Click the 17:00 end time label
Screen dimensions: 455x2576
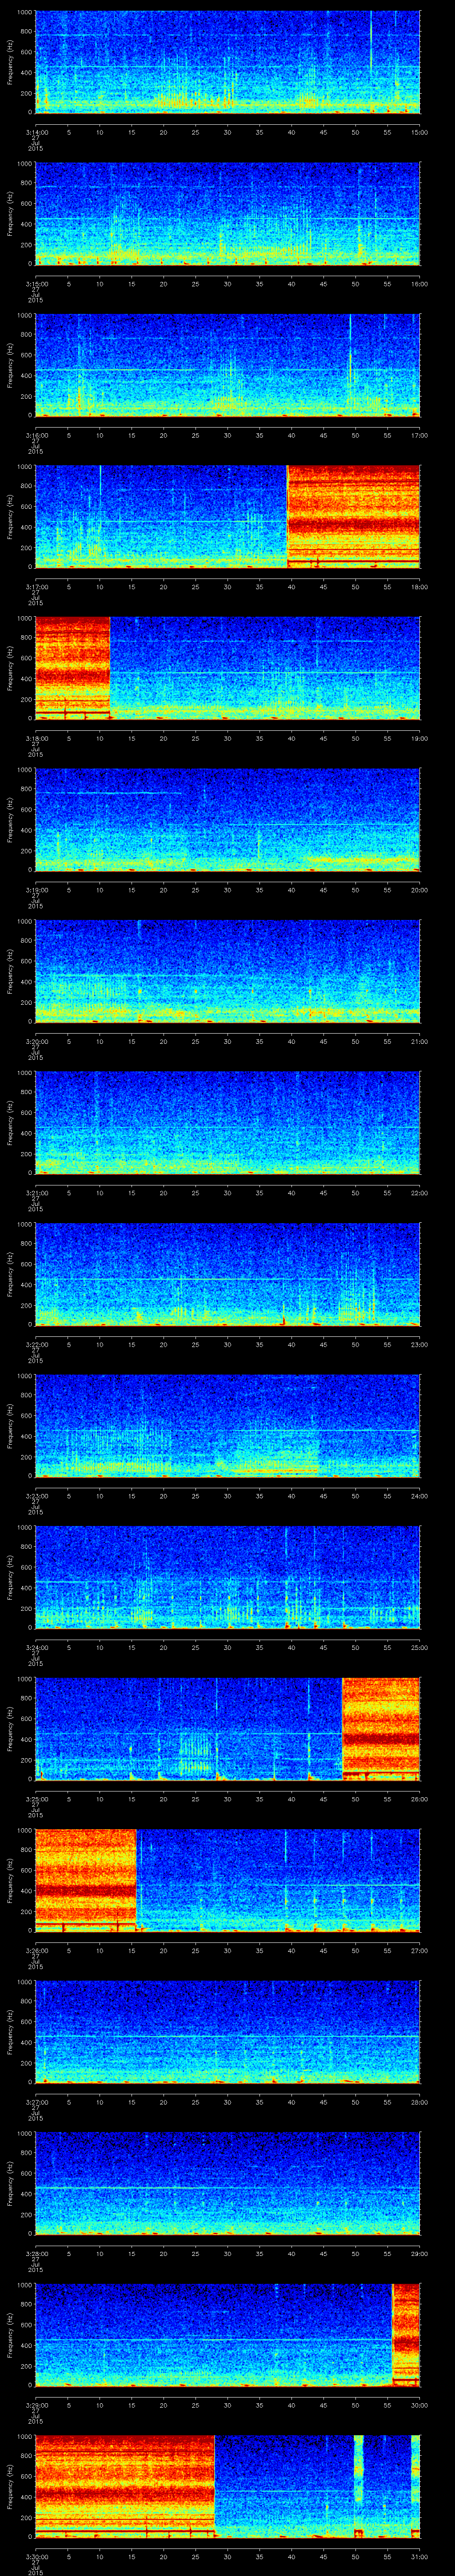click(420, 435)
